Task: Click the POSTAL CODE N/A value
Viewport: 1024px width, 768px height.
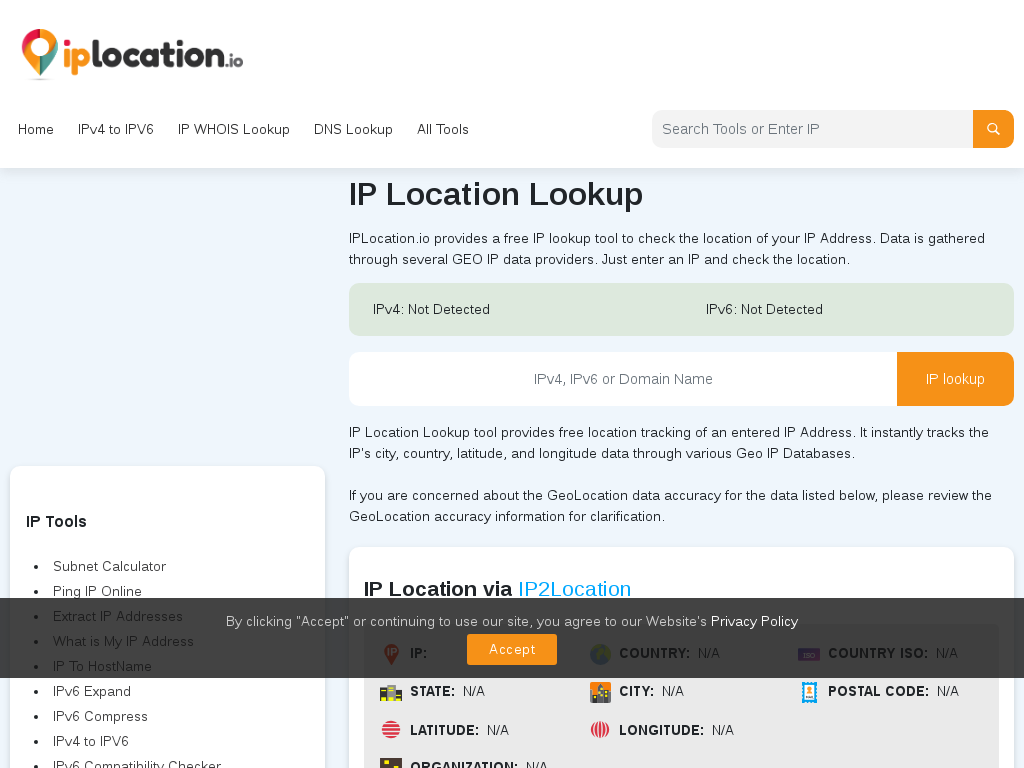Action: [948, 692]
